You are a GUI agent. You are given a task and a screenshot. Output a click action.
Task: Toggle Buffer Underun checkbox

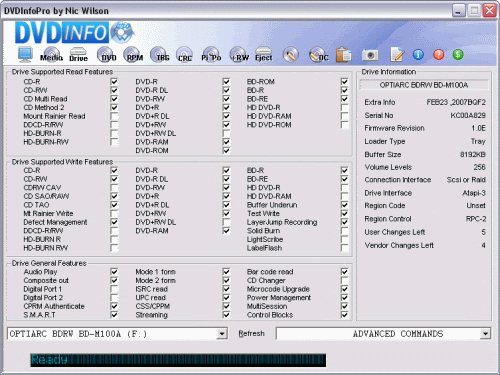(344, 205)
